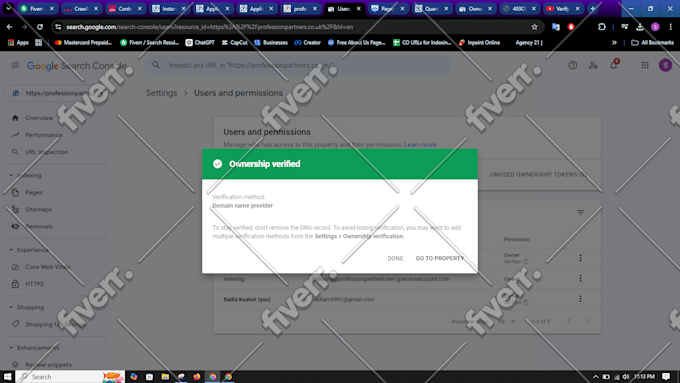
Task: Open Chrome downloads icon
Action: pyautogui.click(x=640, y=27)
